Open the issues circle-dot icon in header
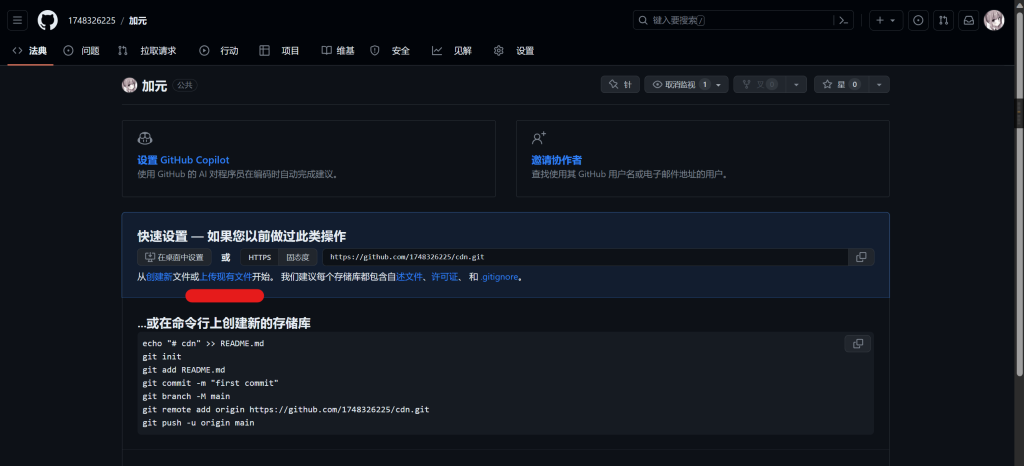Screen dimensions: 1024x466 pyautogui.click(x=918, y=20)
